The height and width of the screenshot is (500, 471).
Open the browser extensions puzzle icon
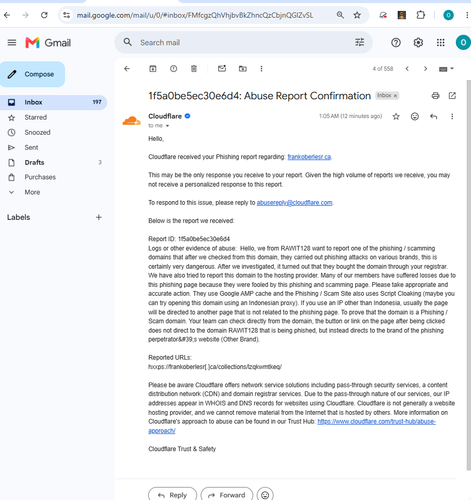(421, 15)
